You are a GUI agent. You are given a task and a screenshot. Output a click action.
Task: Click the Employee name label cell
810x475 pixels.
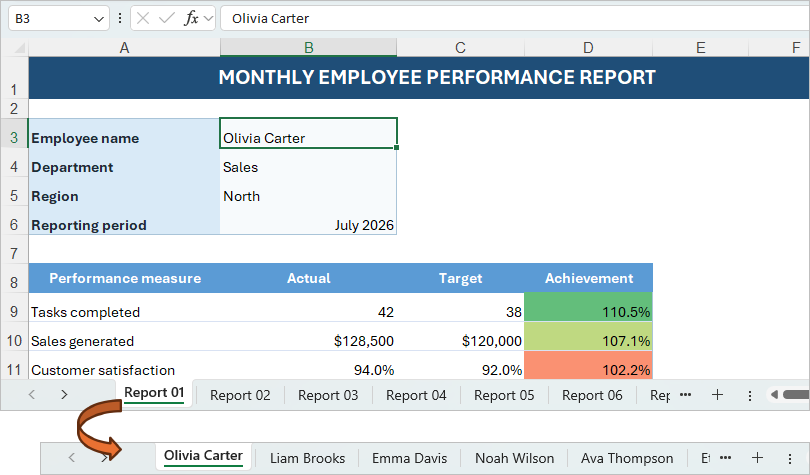click(x=124, y=133)
